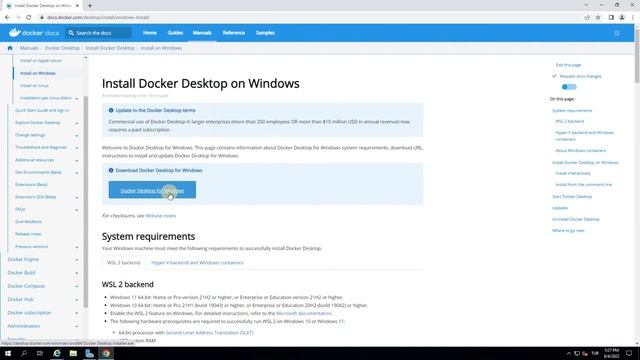Expand the Docker Engine section
The height and width of the screenshot is (360, 640).
click(76, 260)
